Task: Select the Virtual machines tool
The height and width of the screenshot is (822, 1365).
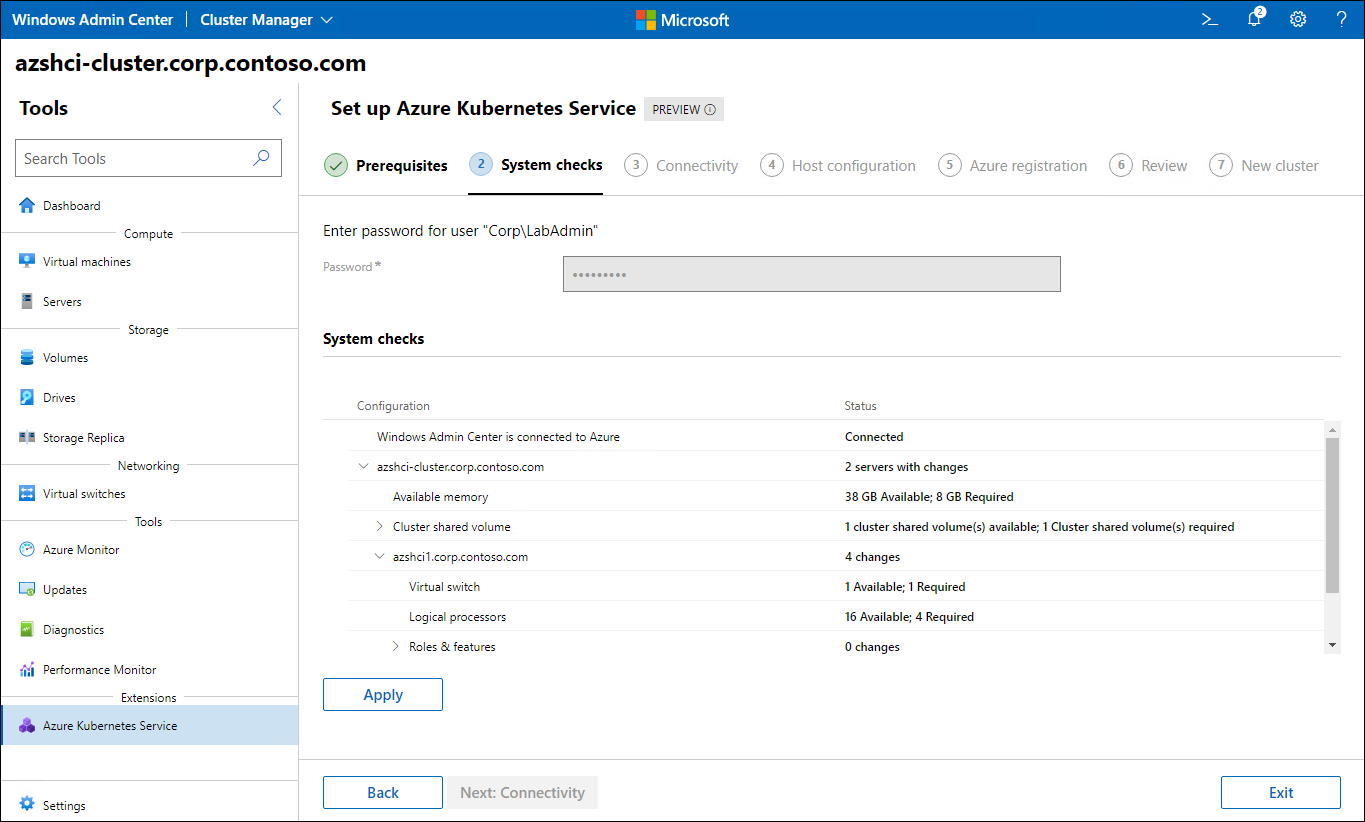Action: 86,261
